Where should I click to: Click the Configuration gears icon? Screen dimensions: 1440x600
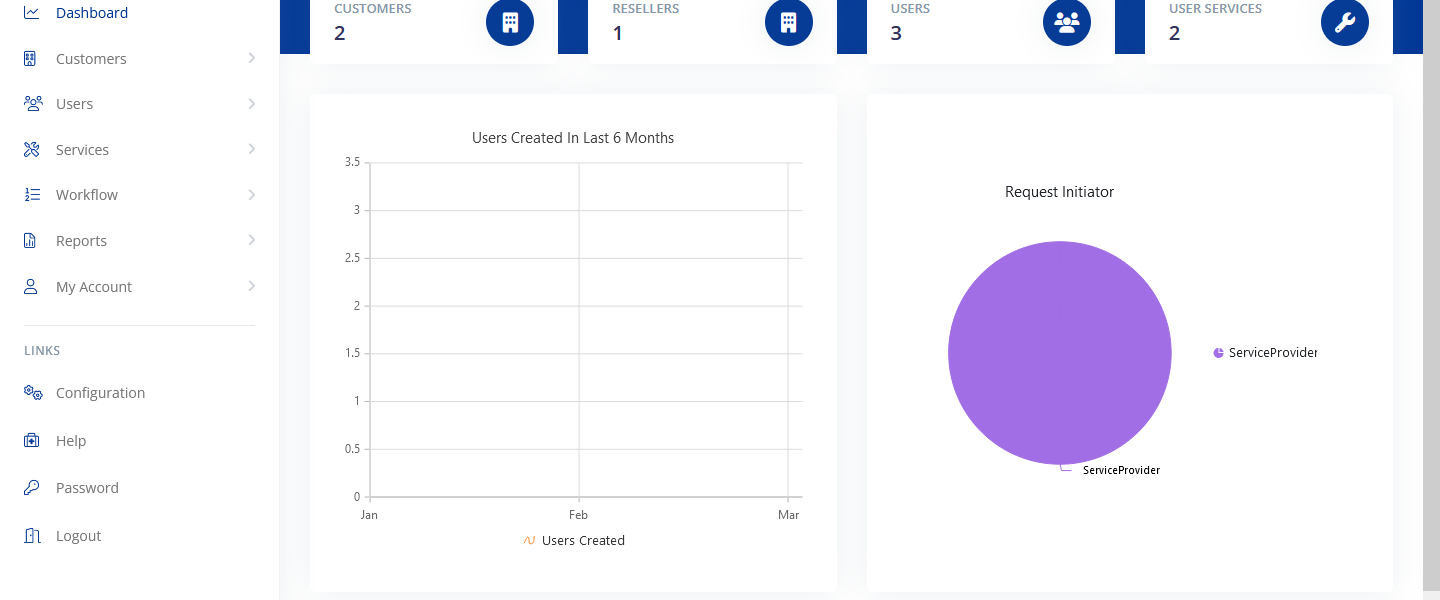coord(32,393)
